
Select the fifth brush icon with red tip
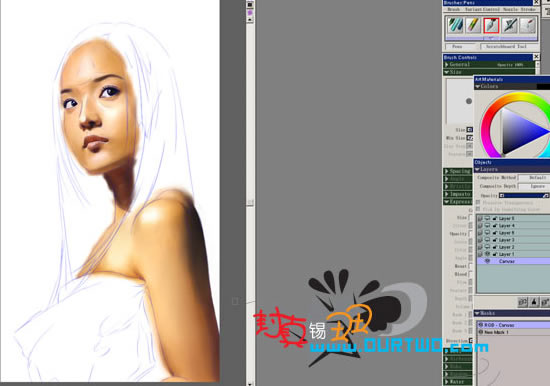527,25
